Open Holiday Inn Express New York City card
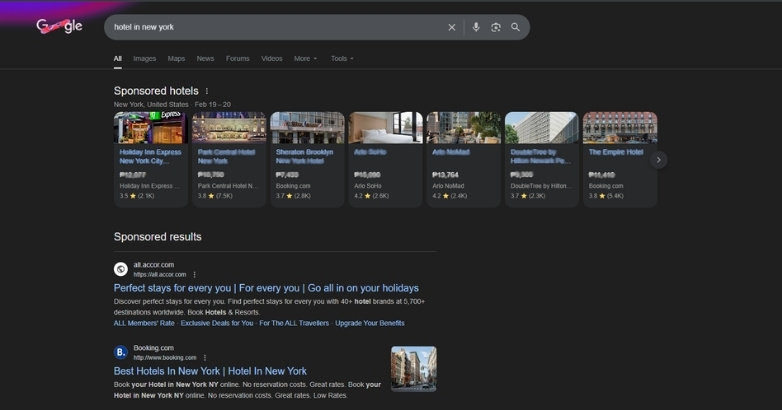 coord(151,159)
